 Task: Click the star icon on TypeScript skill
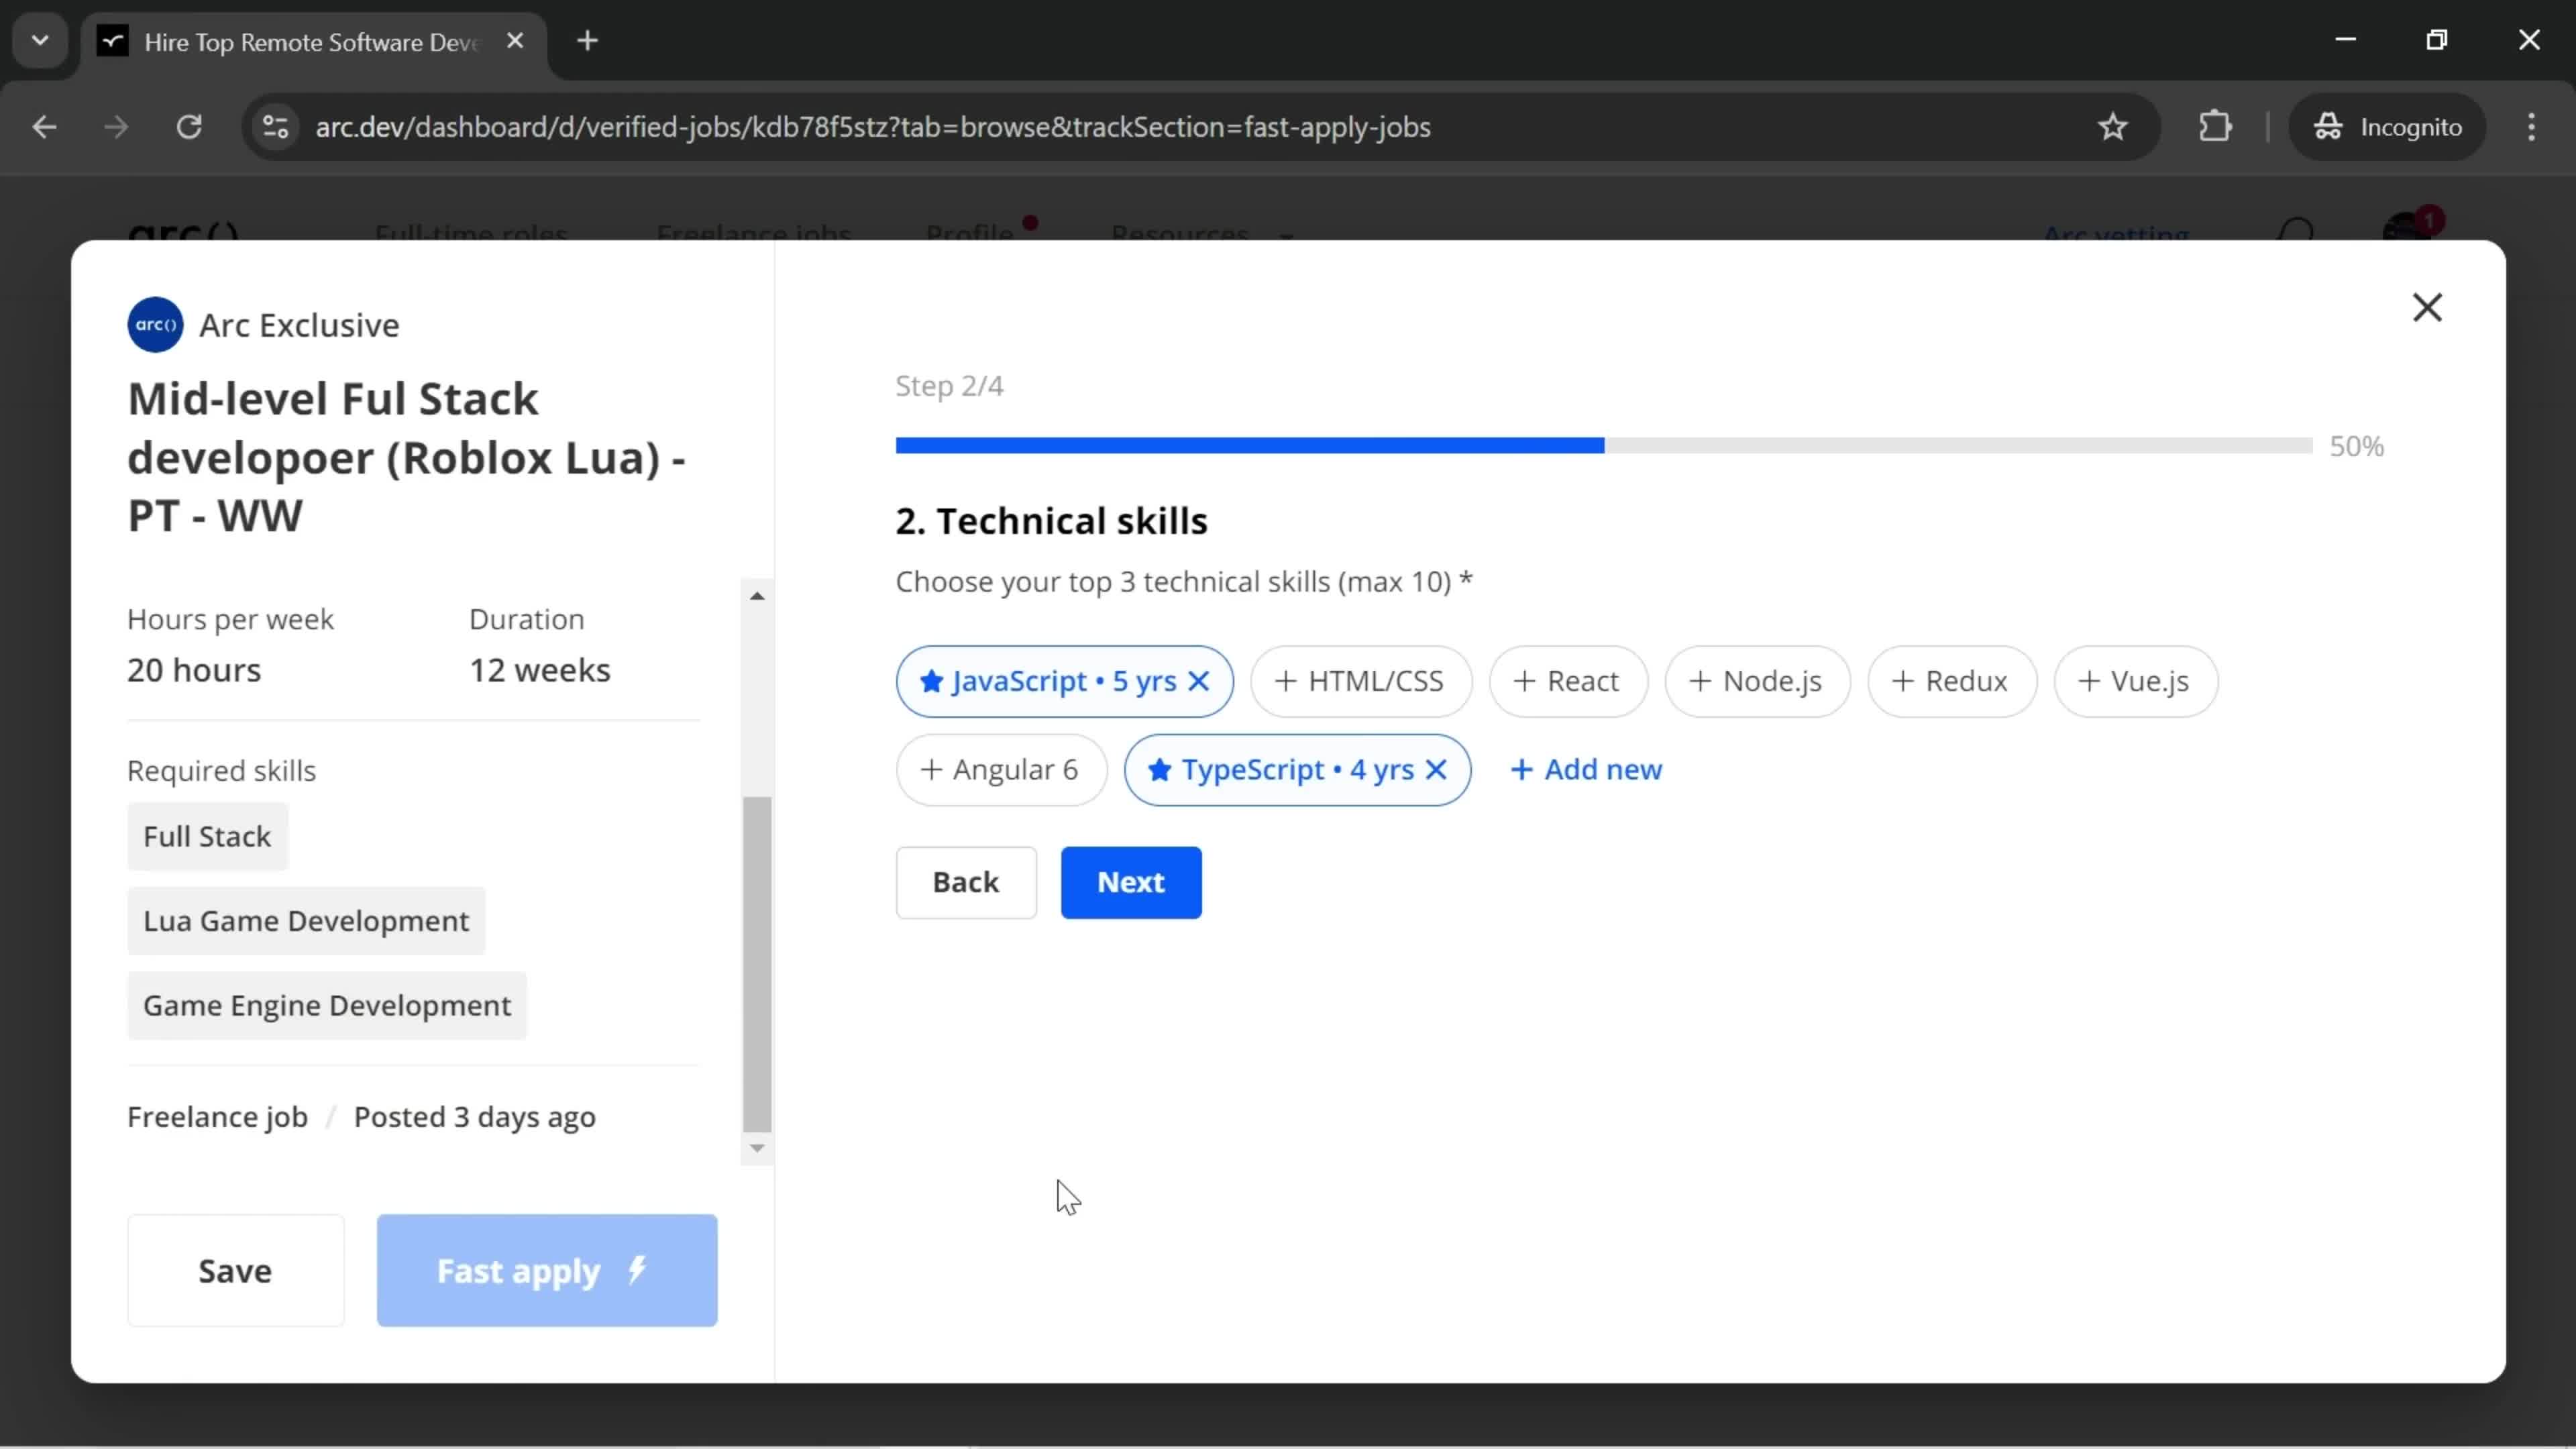(x=1159, y=768)
